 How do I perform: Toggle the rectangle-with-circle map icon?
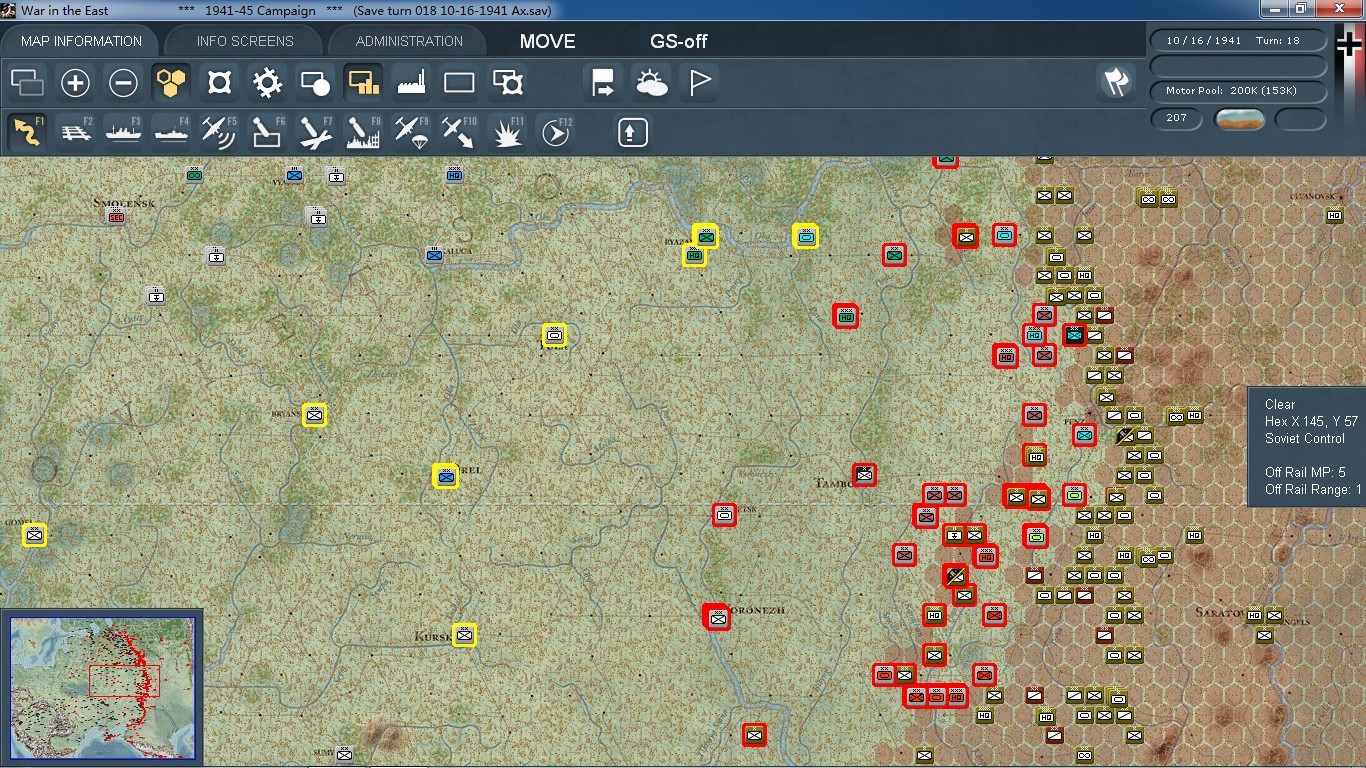point(315,83)
